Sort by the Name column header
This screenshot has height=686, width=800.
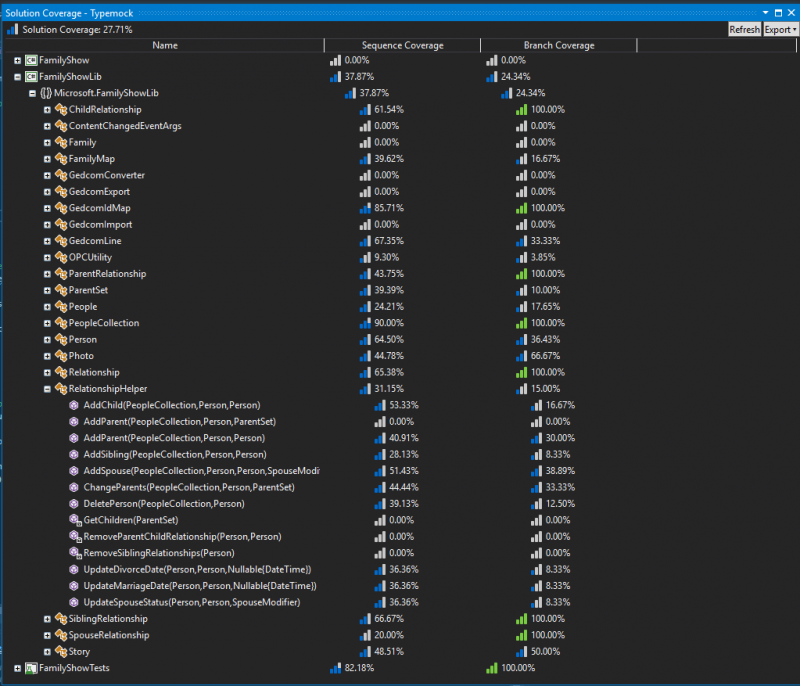tap(164, 45)
